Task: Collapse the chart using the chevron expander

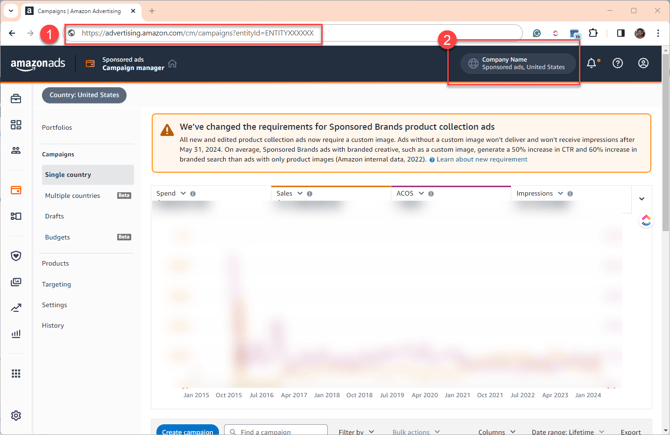Action: click(x=641, y=199)
